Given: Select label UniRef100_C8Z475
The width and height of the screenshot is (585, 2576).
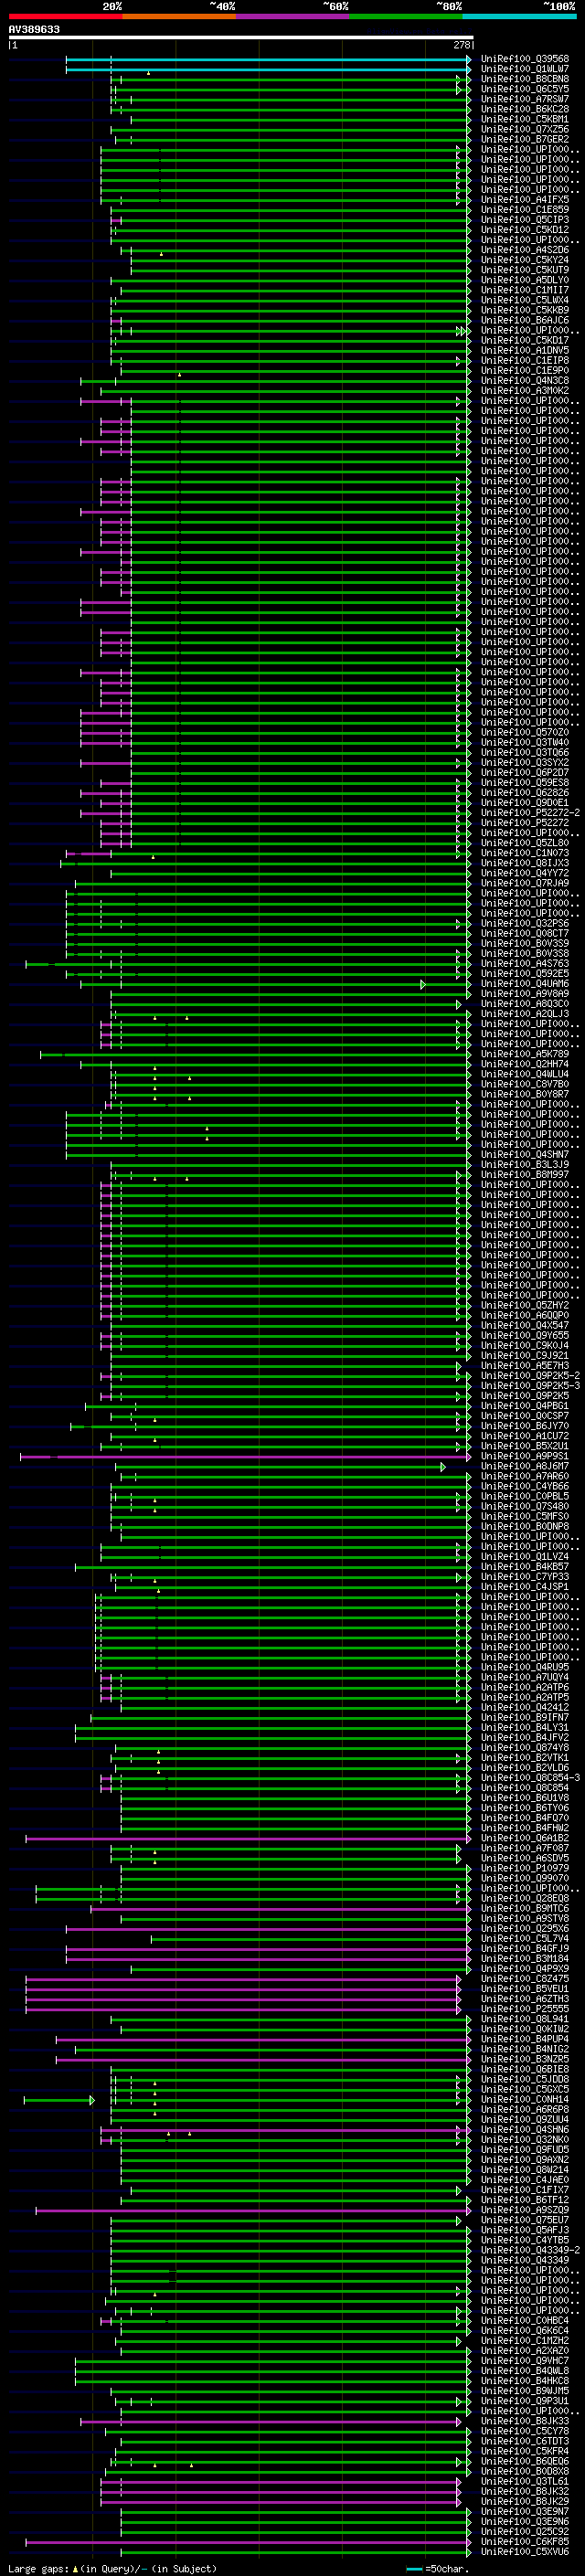Looking at the screenshot, I should [525, 1978].
